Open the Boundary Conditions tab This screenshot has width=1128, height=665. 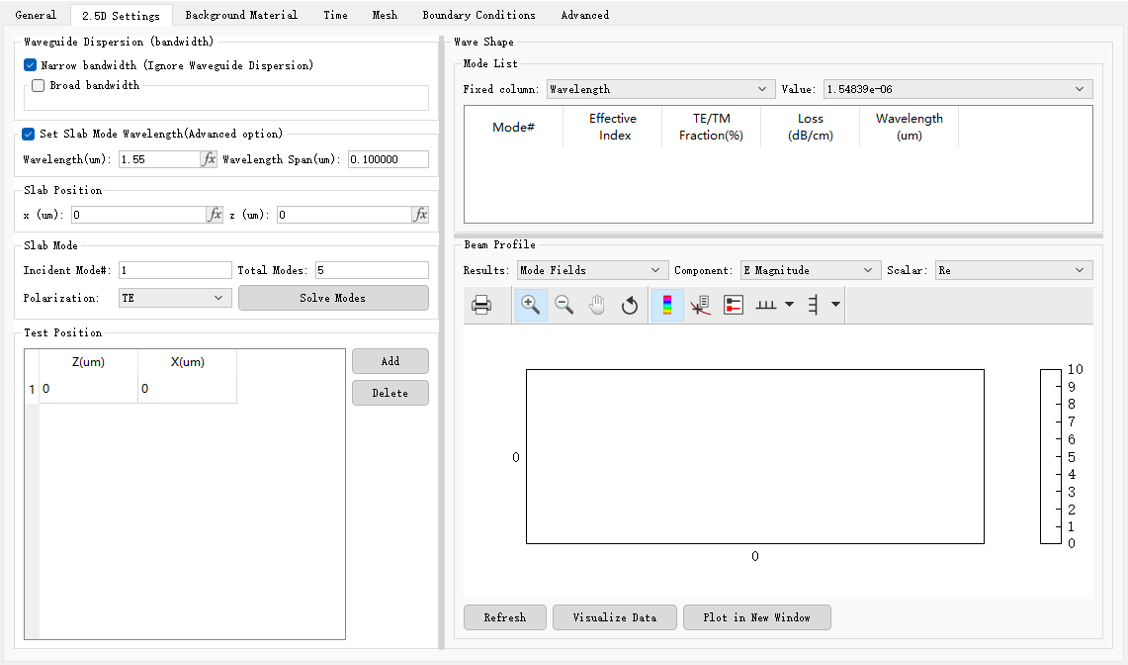(479, 15)
